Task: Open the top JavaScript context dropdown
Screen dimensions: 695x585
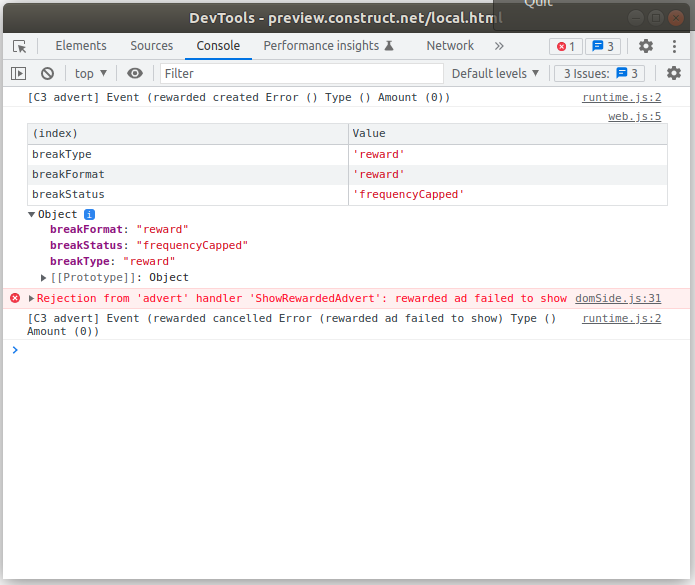Action: click(x=91, y=73)
